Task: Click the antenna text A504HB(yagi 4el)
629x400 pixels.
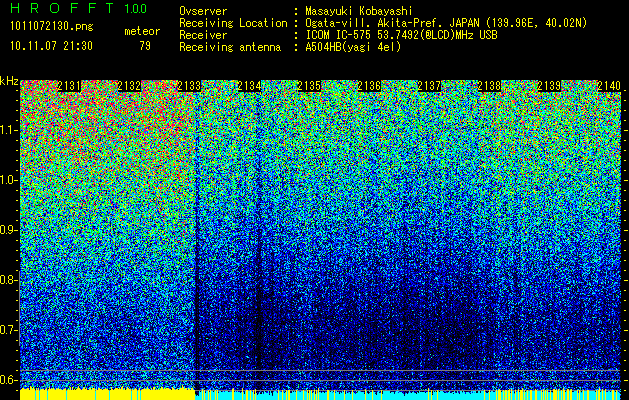Action: (353, 47)
